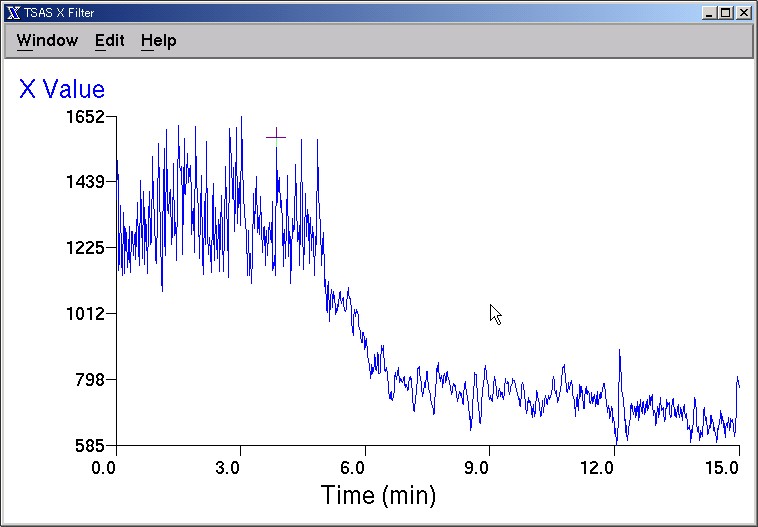758x527 pixels.
Task: Click the 1012 y-axis tick label
Action: pos(85,314)
